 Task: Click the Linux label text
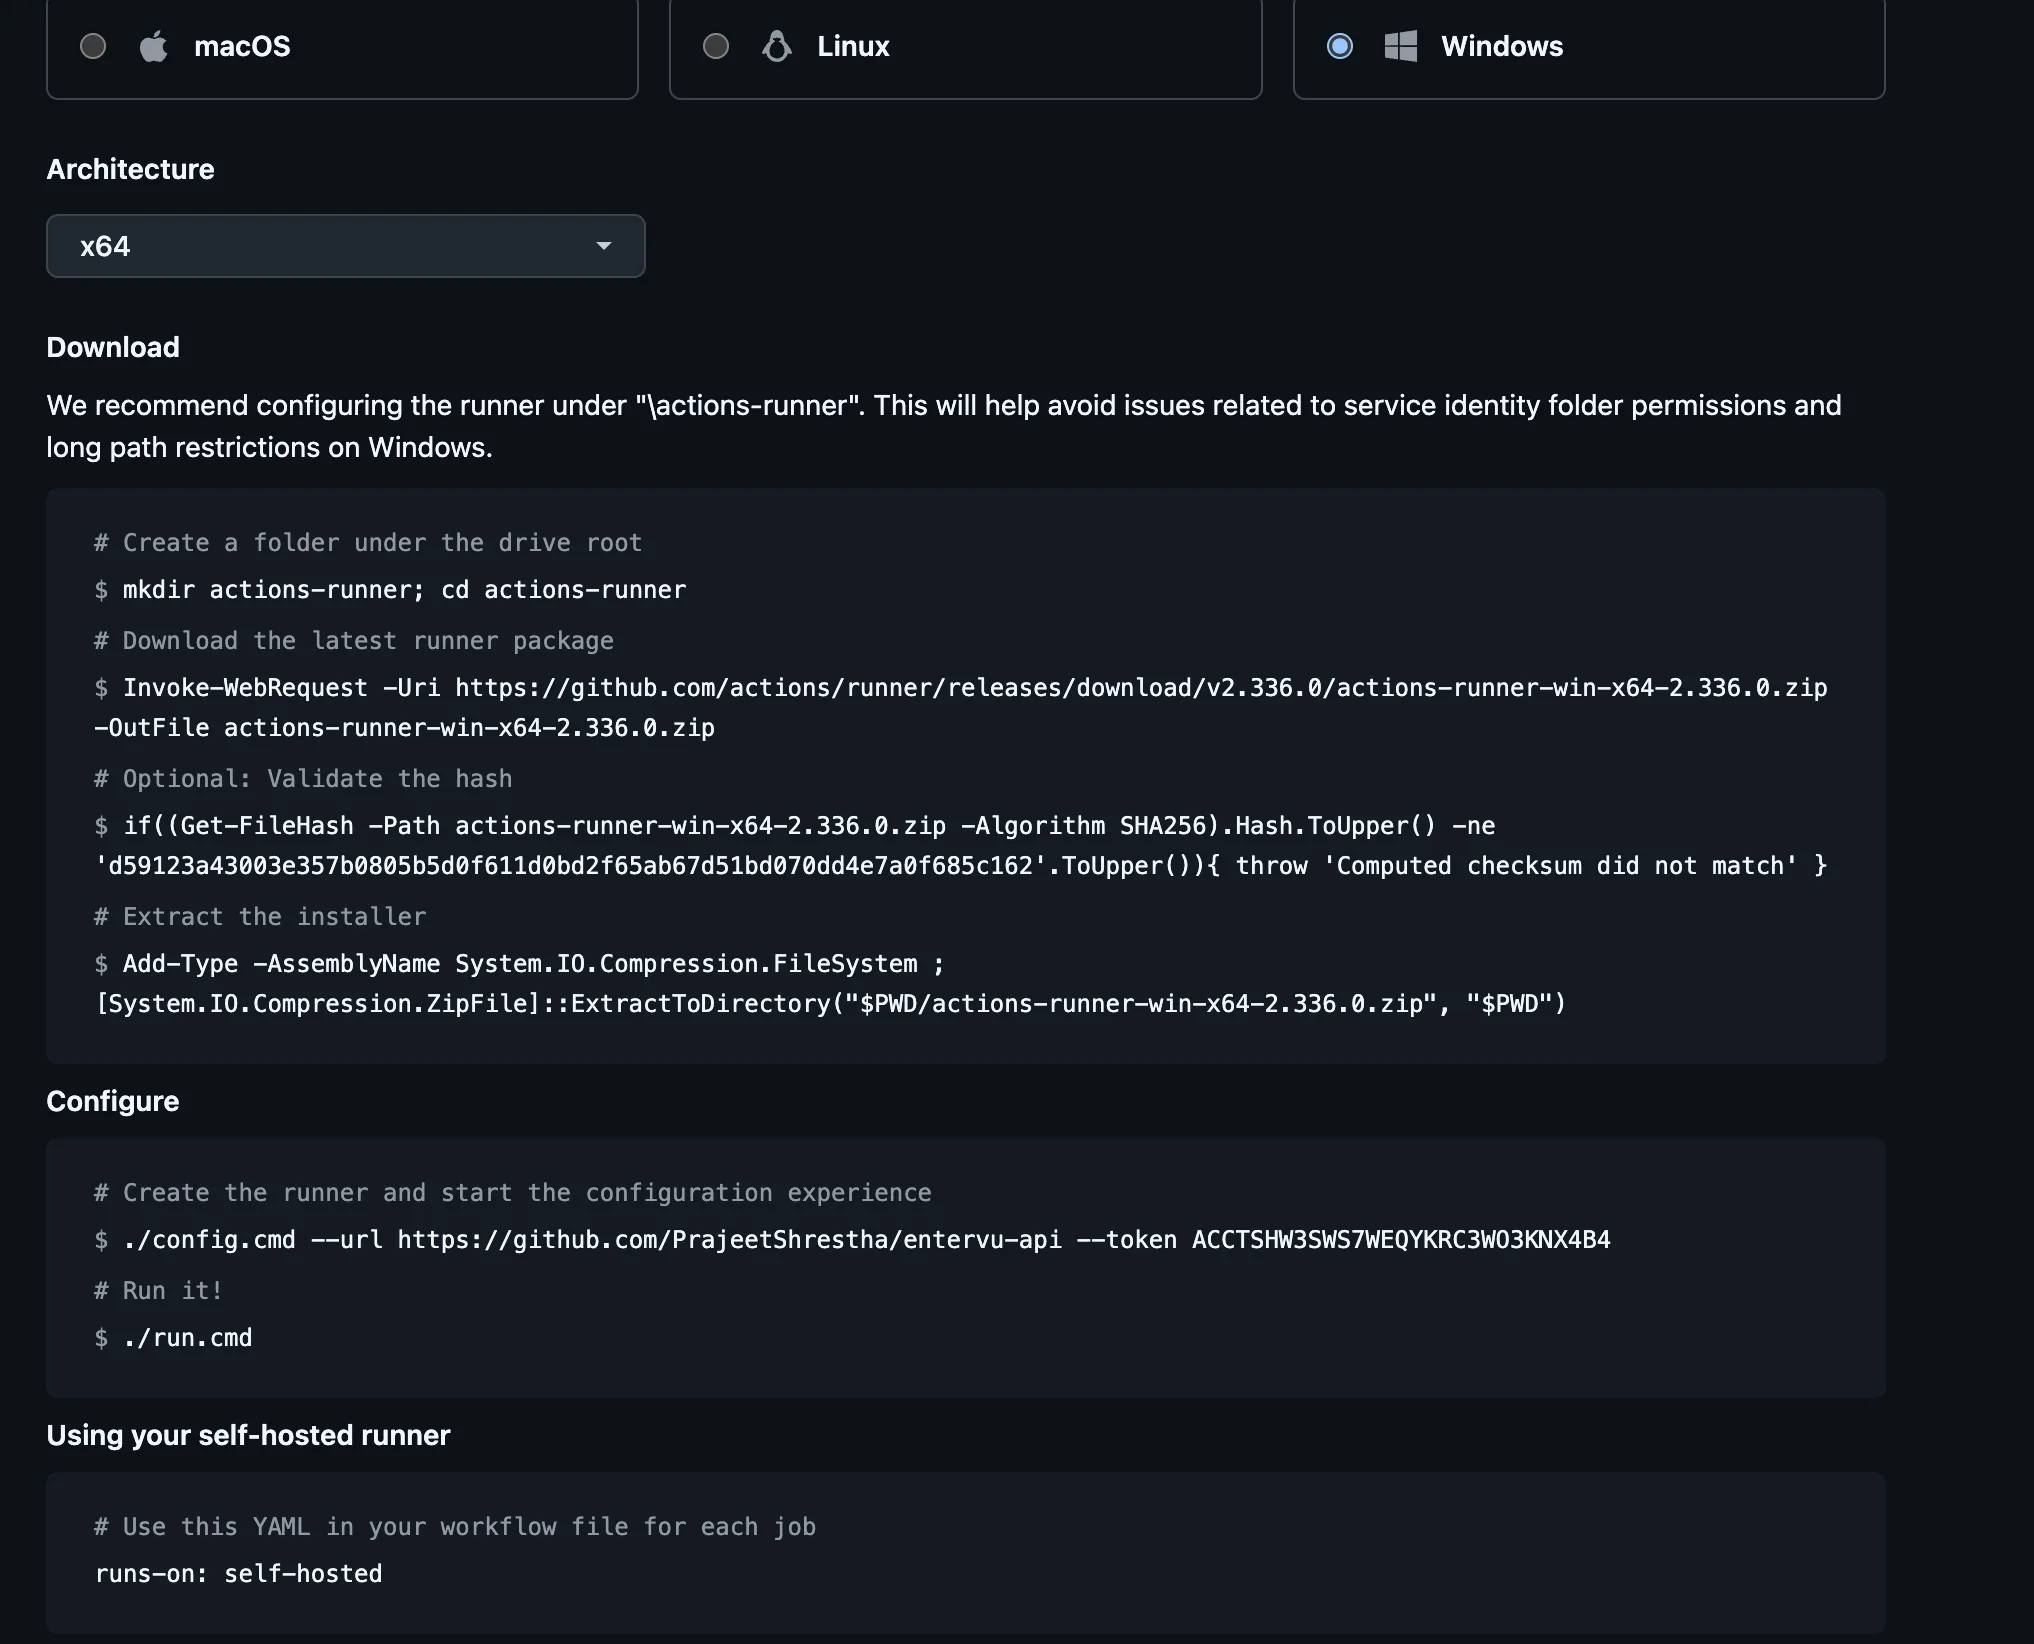coord(853,46)
